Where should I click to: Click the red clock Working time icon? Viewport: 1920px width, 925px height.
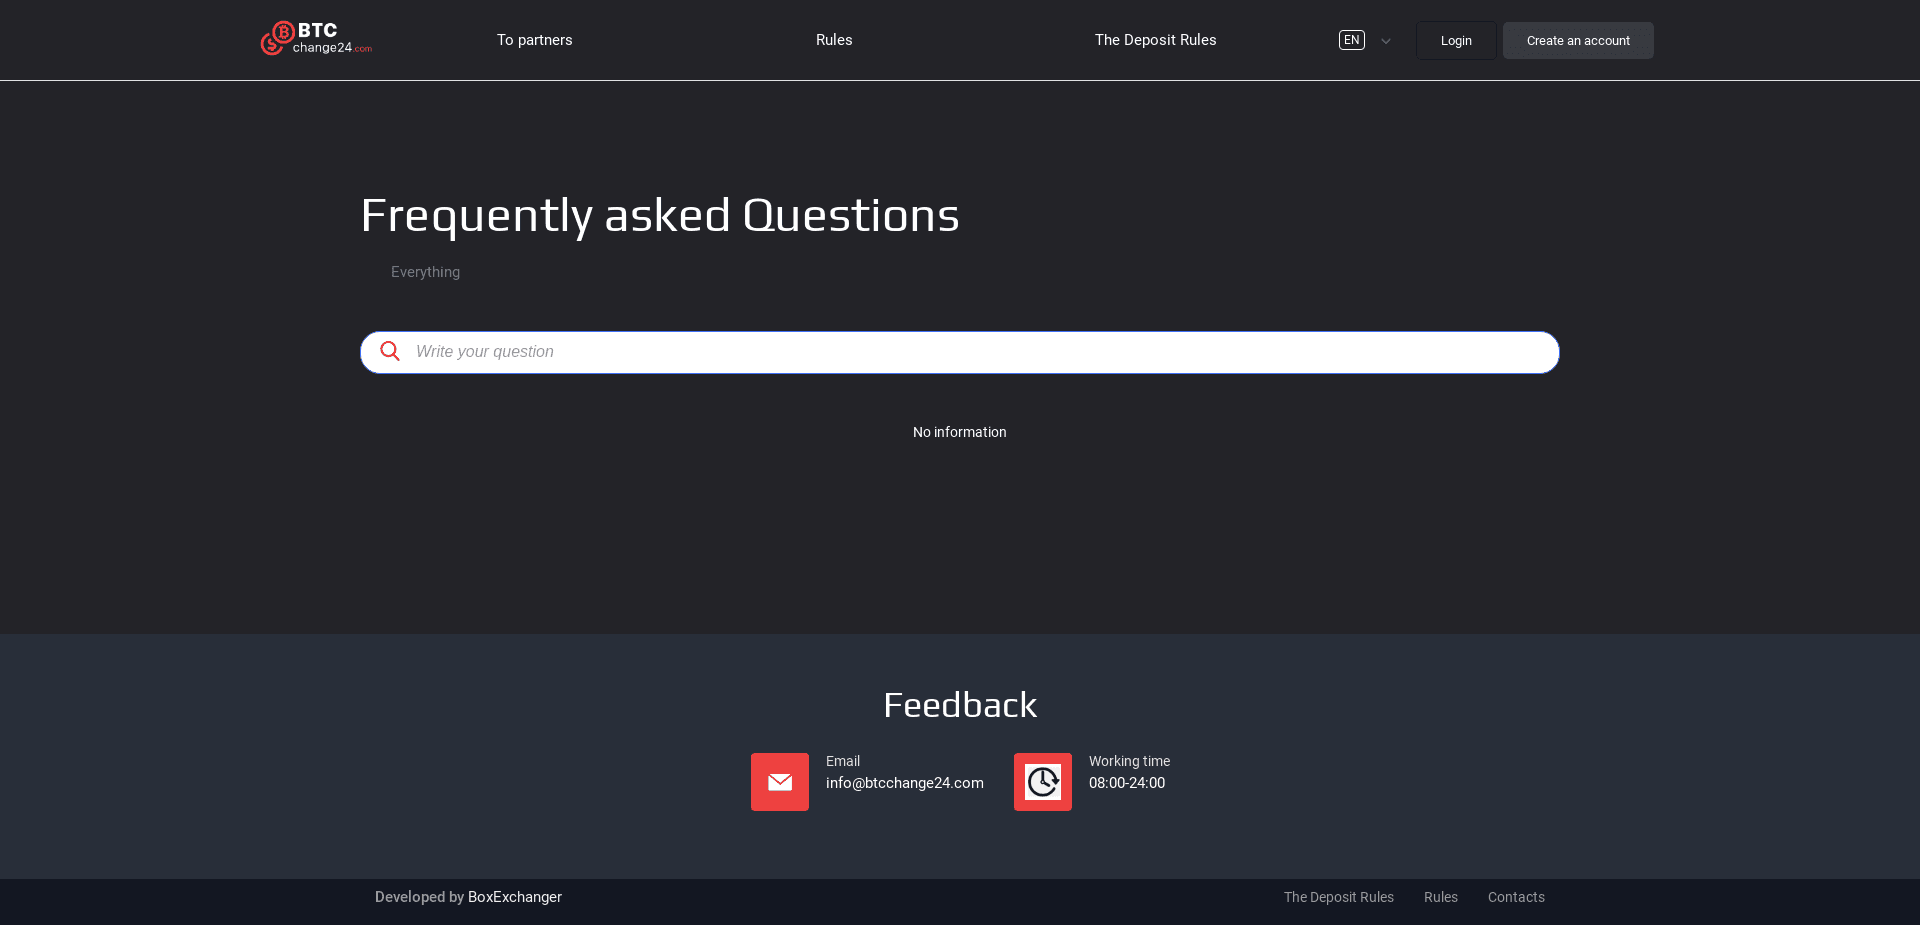point(1042,782)
